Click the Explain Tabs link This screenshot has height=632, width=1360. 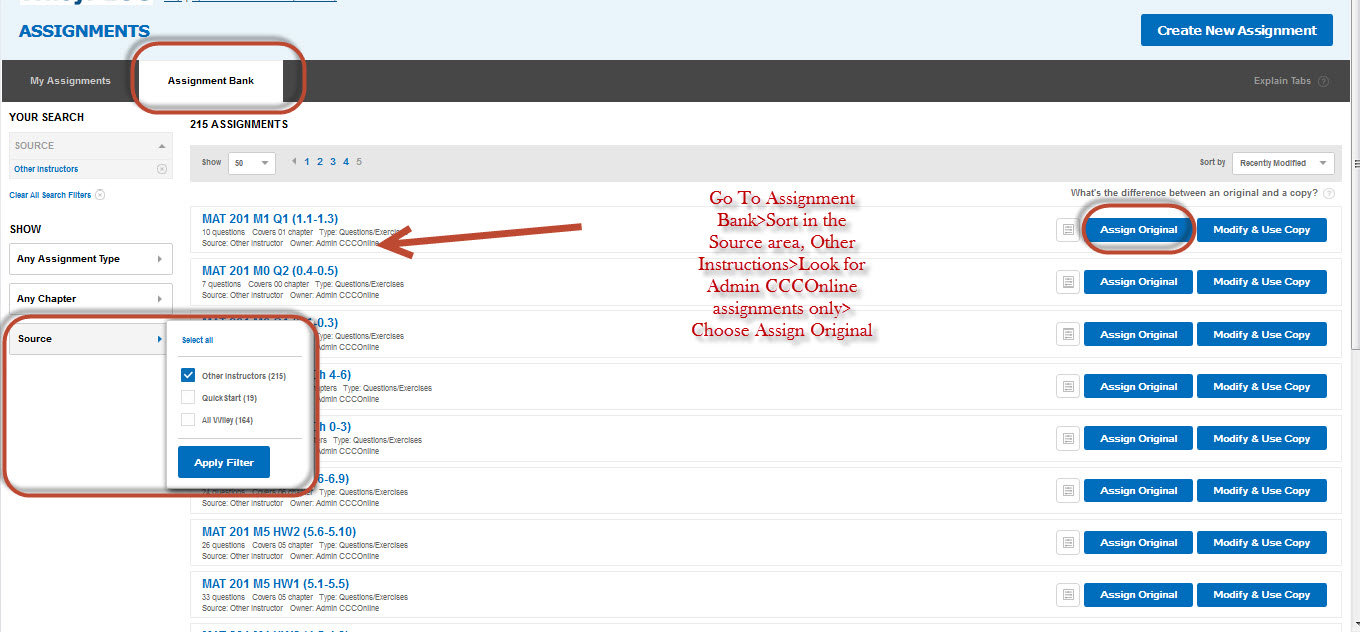[1282, 82]
